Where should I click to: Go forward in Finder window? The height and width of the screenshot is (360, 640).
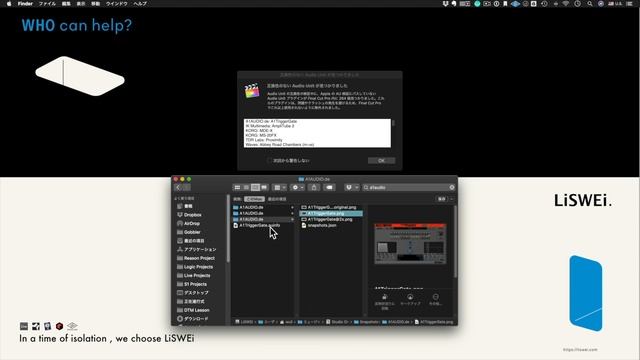[x=187, y=187]
